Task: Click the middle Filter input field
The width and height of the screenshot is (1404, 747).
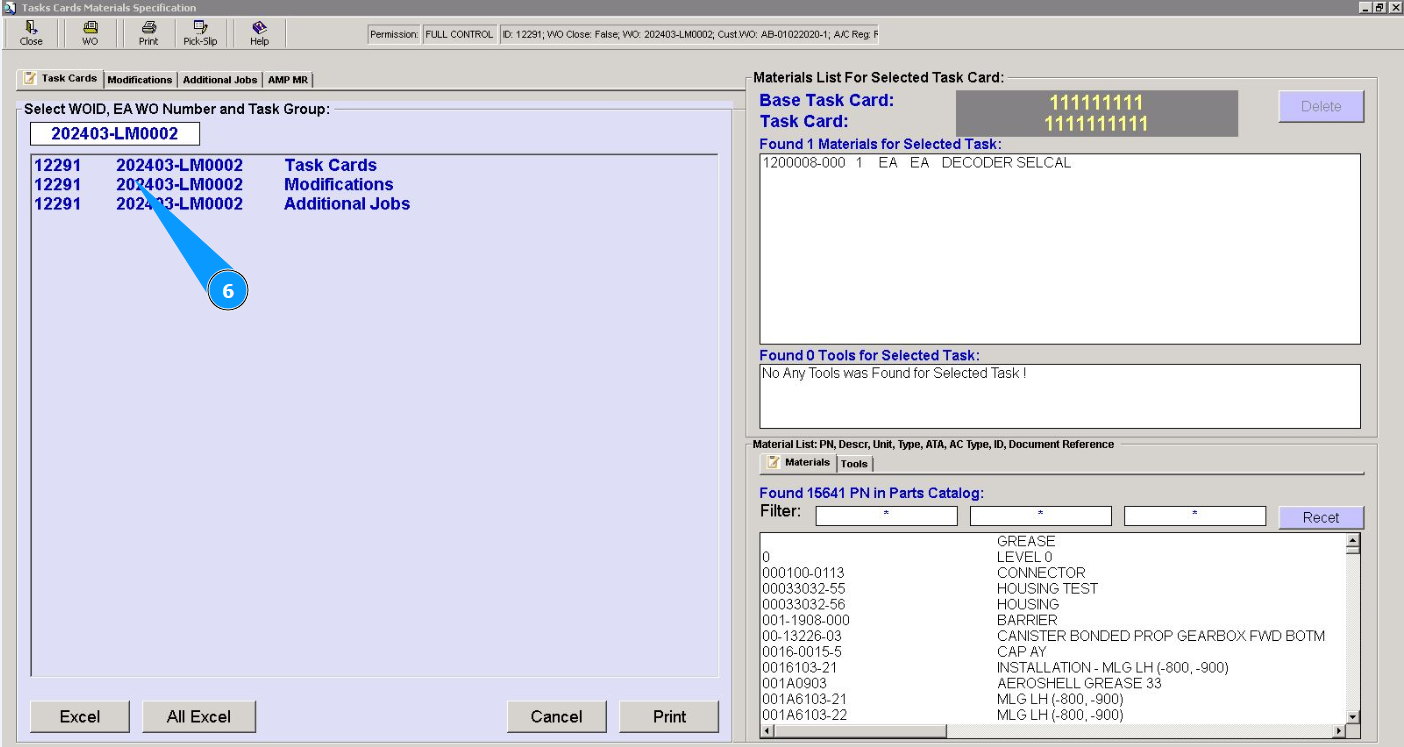Action: [x=1040, y=516]
